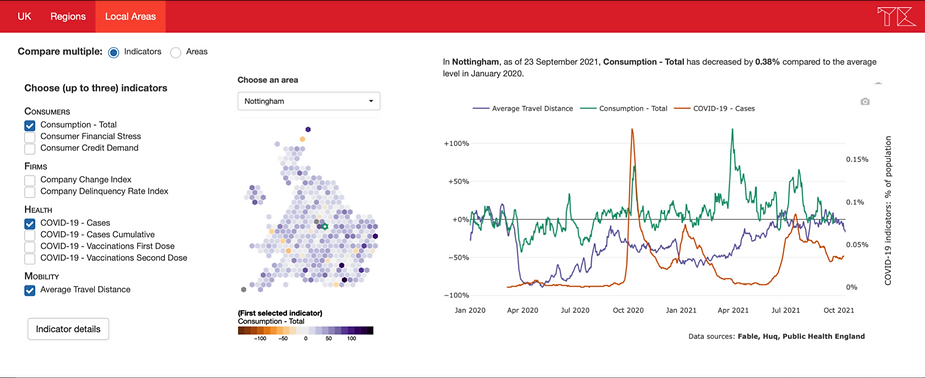Click the Consumption - Total color scale bar
The image size is (925, 378).
(x=306, y=331)
